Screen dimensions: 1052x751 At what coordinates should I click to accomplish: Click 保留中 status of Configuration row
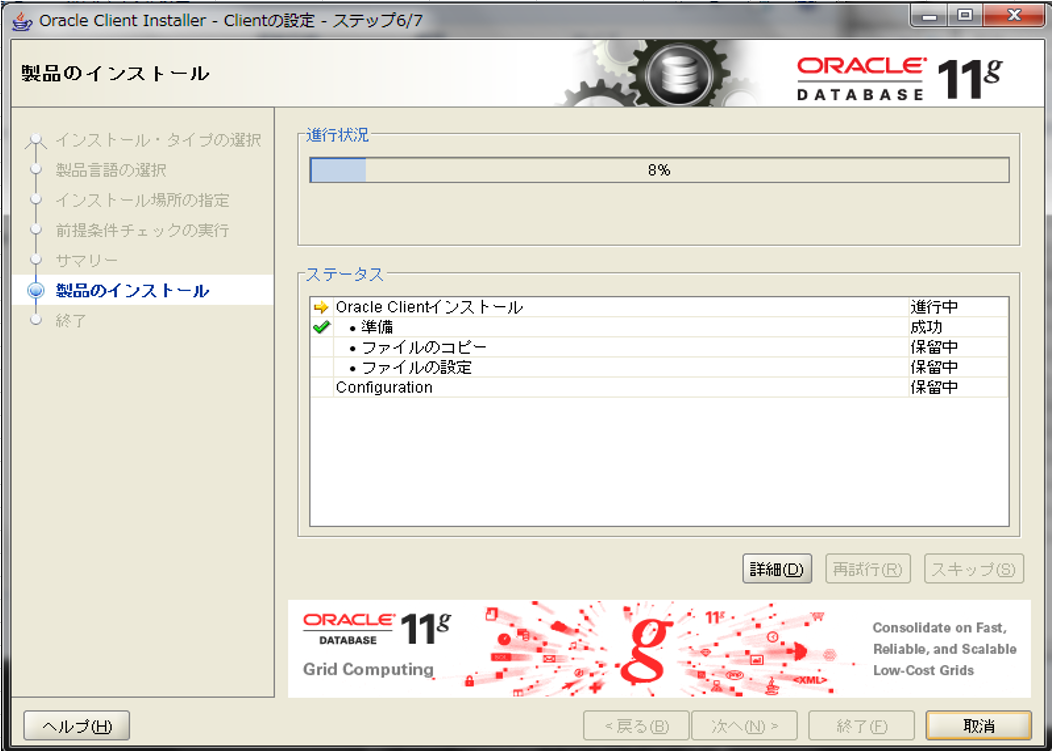pos(934,387)
